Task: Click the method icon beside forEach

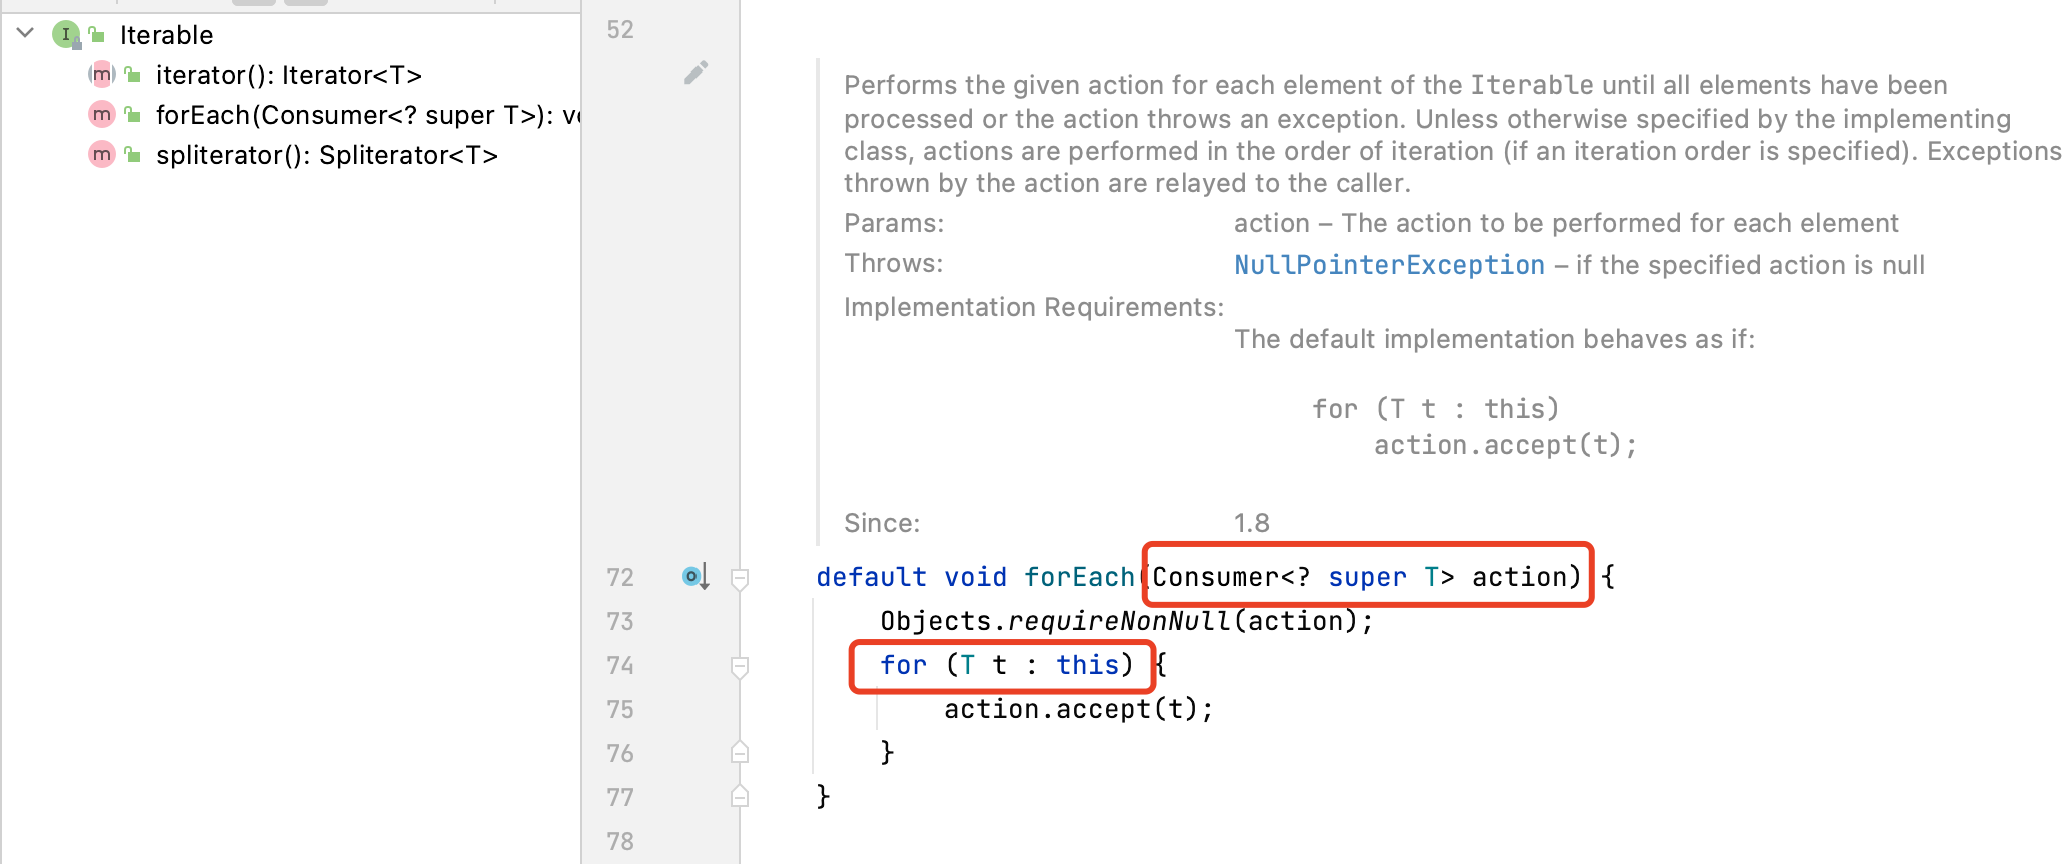Action: [x=101, y=115]
